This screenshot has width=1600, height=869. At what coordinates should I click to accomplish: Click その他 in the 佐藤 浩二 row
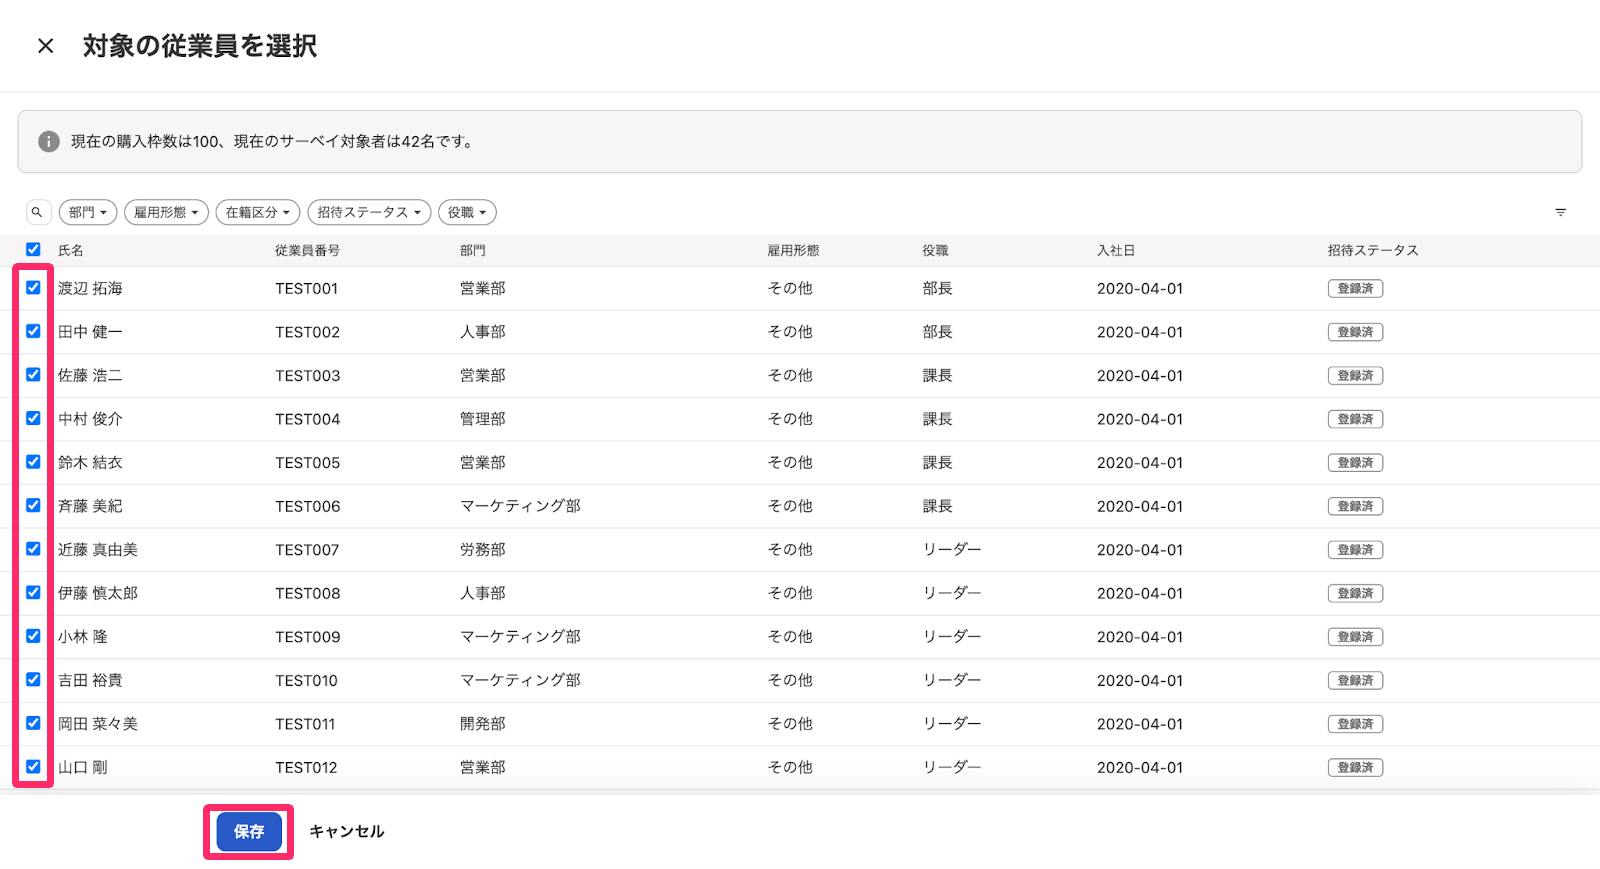click(x=790, y=376)
